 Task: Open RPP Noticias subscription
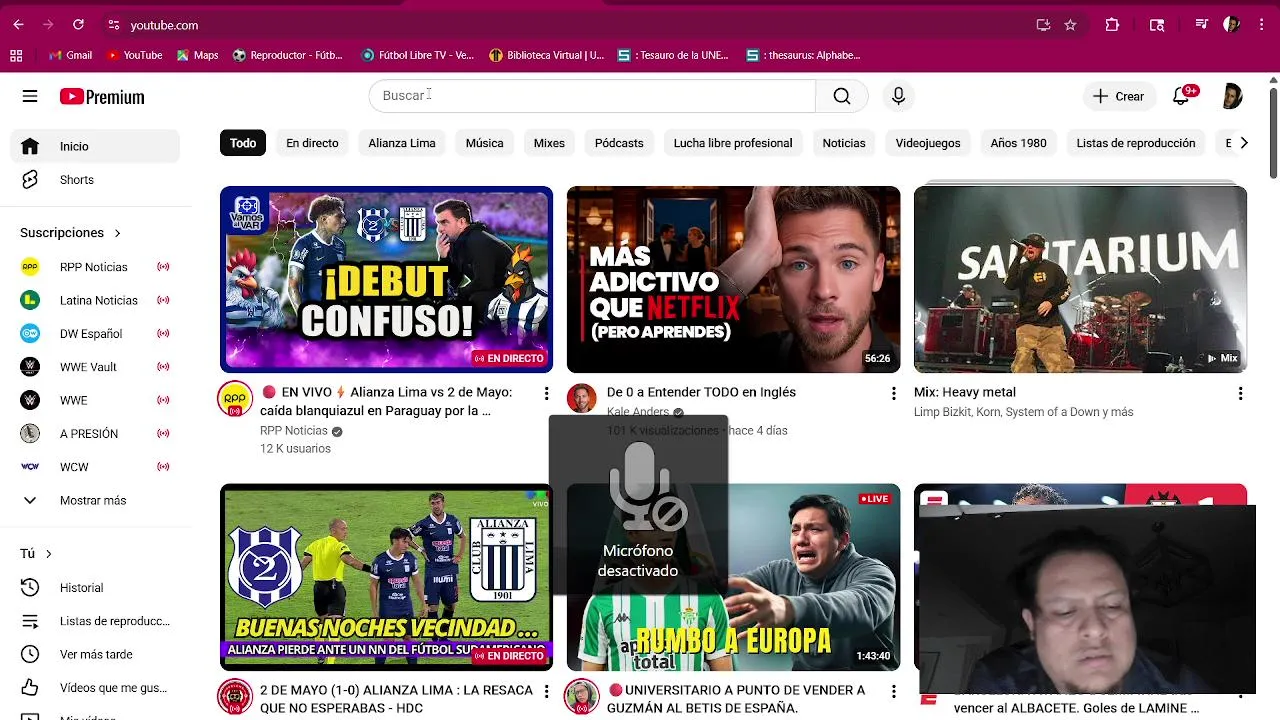click(x=95, y=267)
